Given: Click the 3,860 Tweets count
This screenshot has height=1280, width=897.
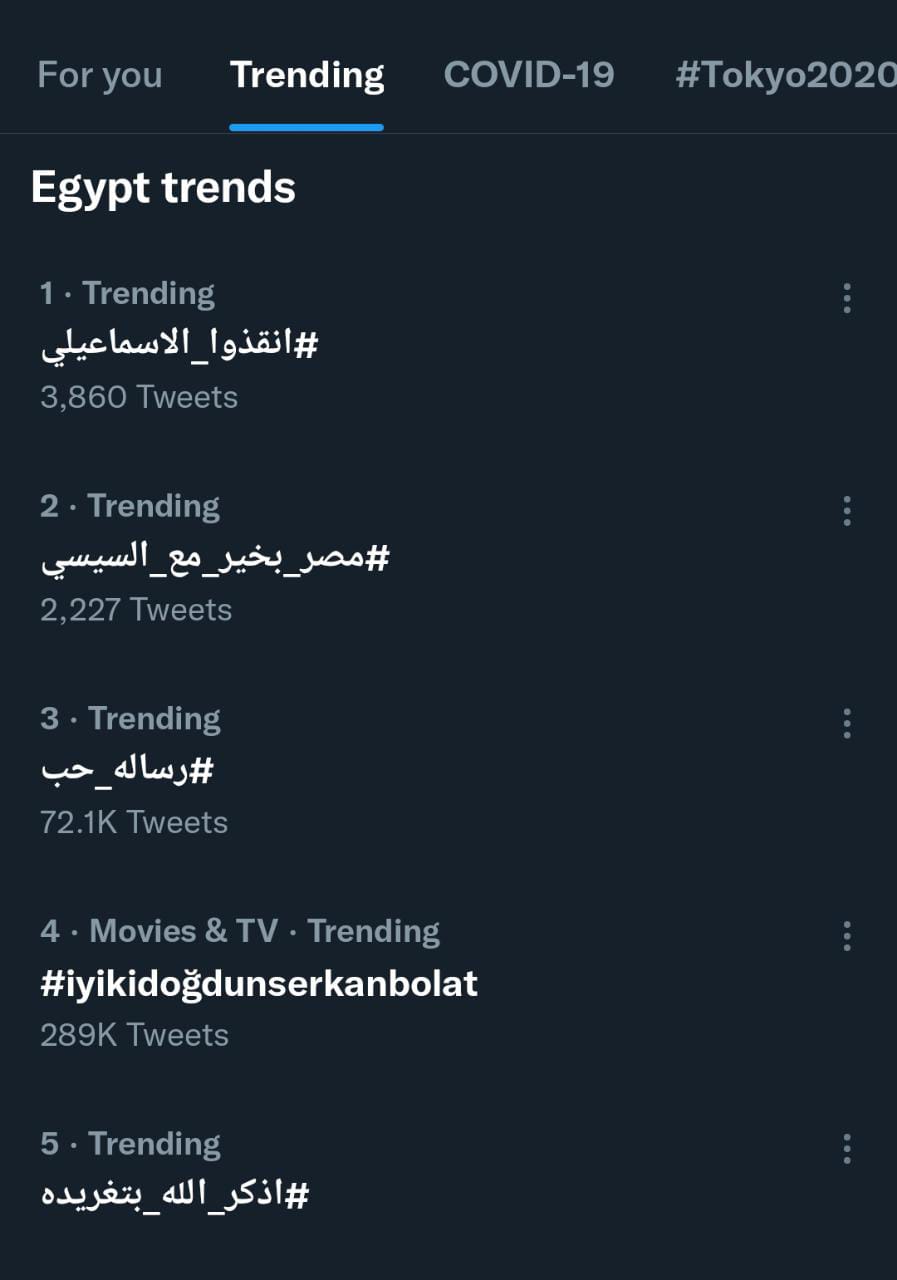Looking at the screenshot, I should point(139,397).
